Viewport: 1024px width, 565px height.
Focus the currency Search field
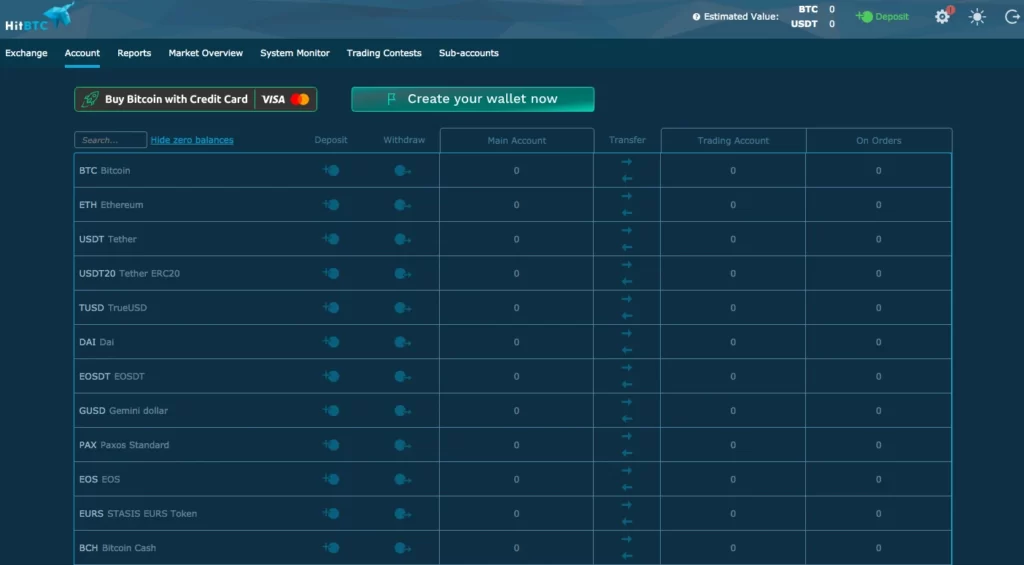[110, 140]
